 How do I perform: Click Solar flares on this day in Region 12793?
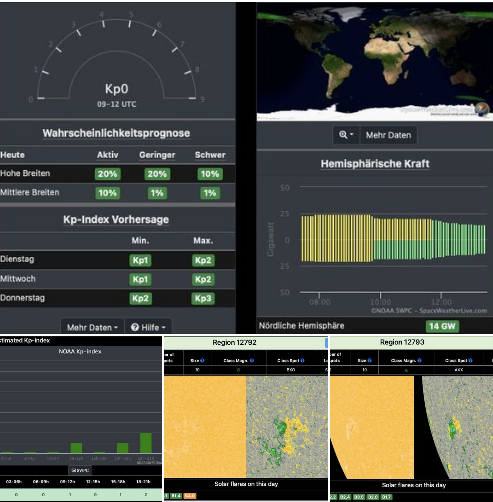[x=414, y=485]
